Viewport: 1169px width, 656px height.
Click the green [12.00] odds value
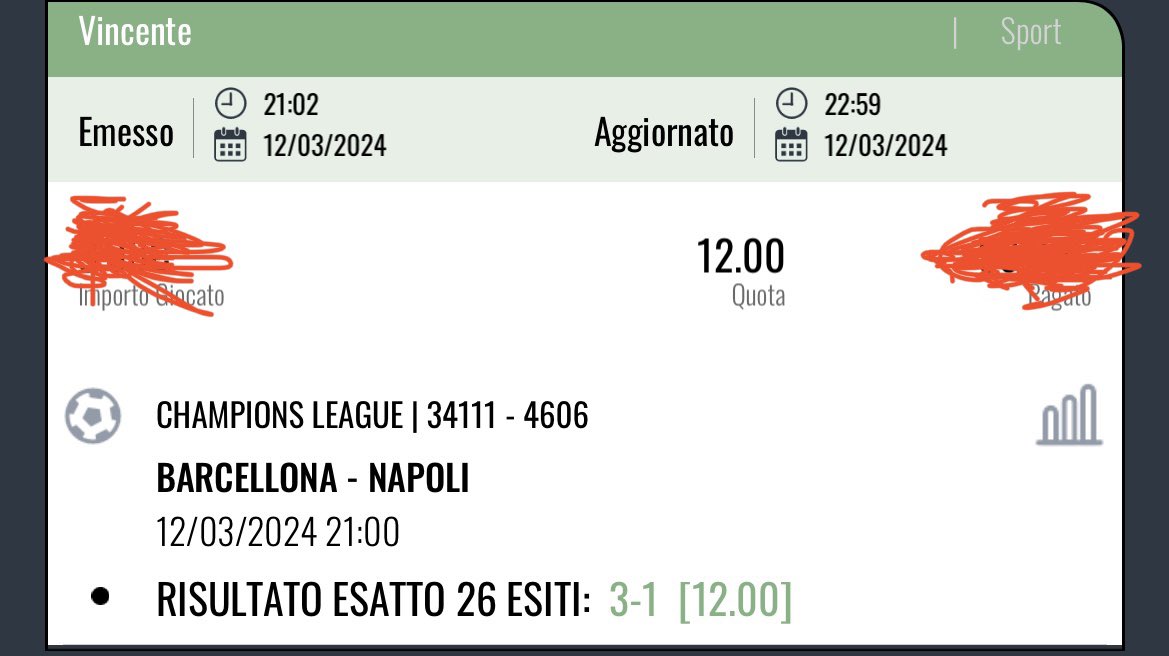pos(735,599)
